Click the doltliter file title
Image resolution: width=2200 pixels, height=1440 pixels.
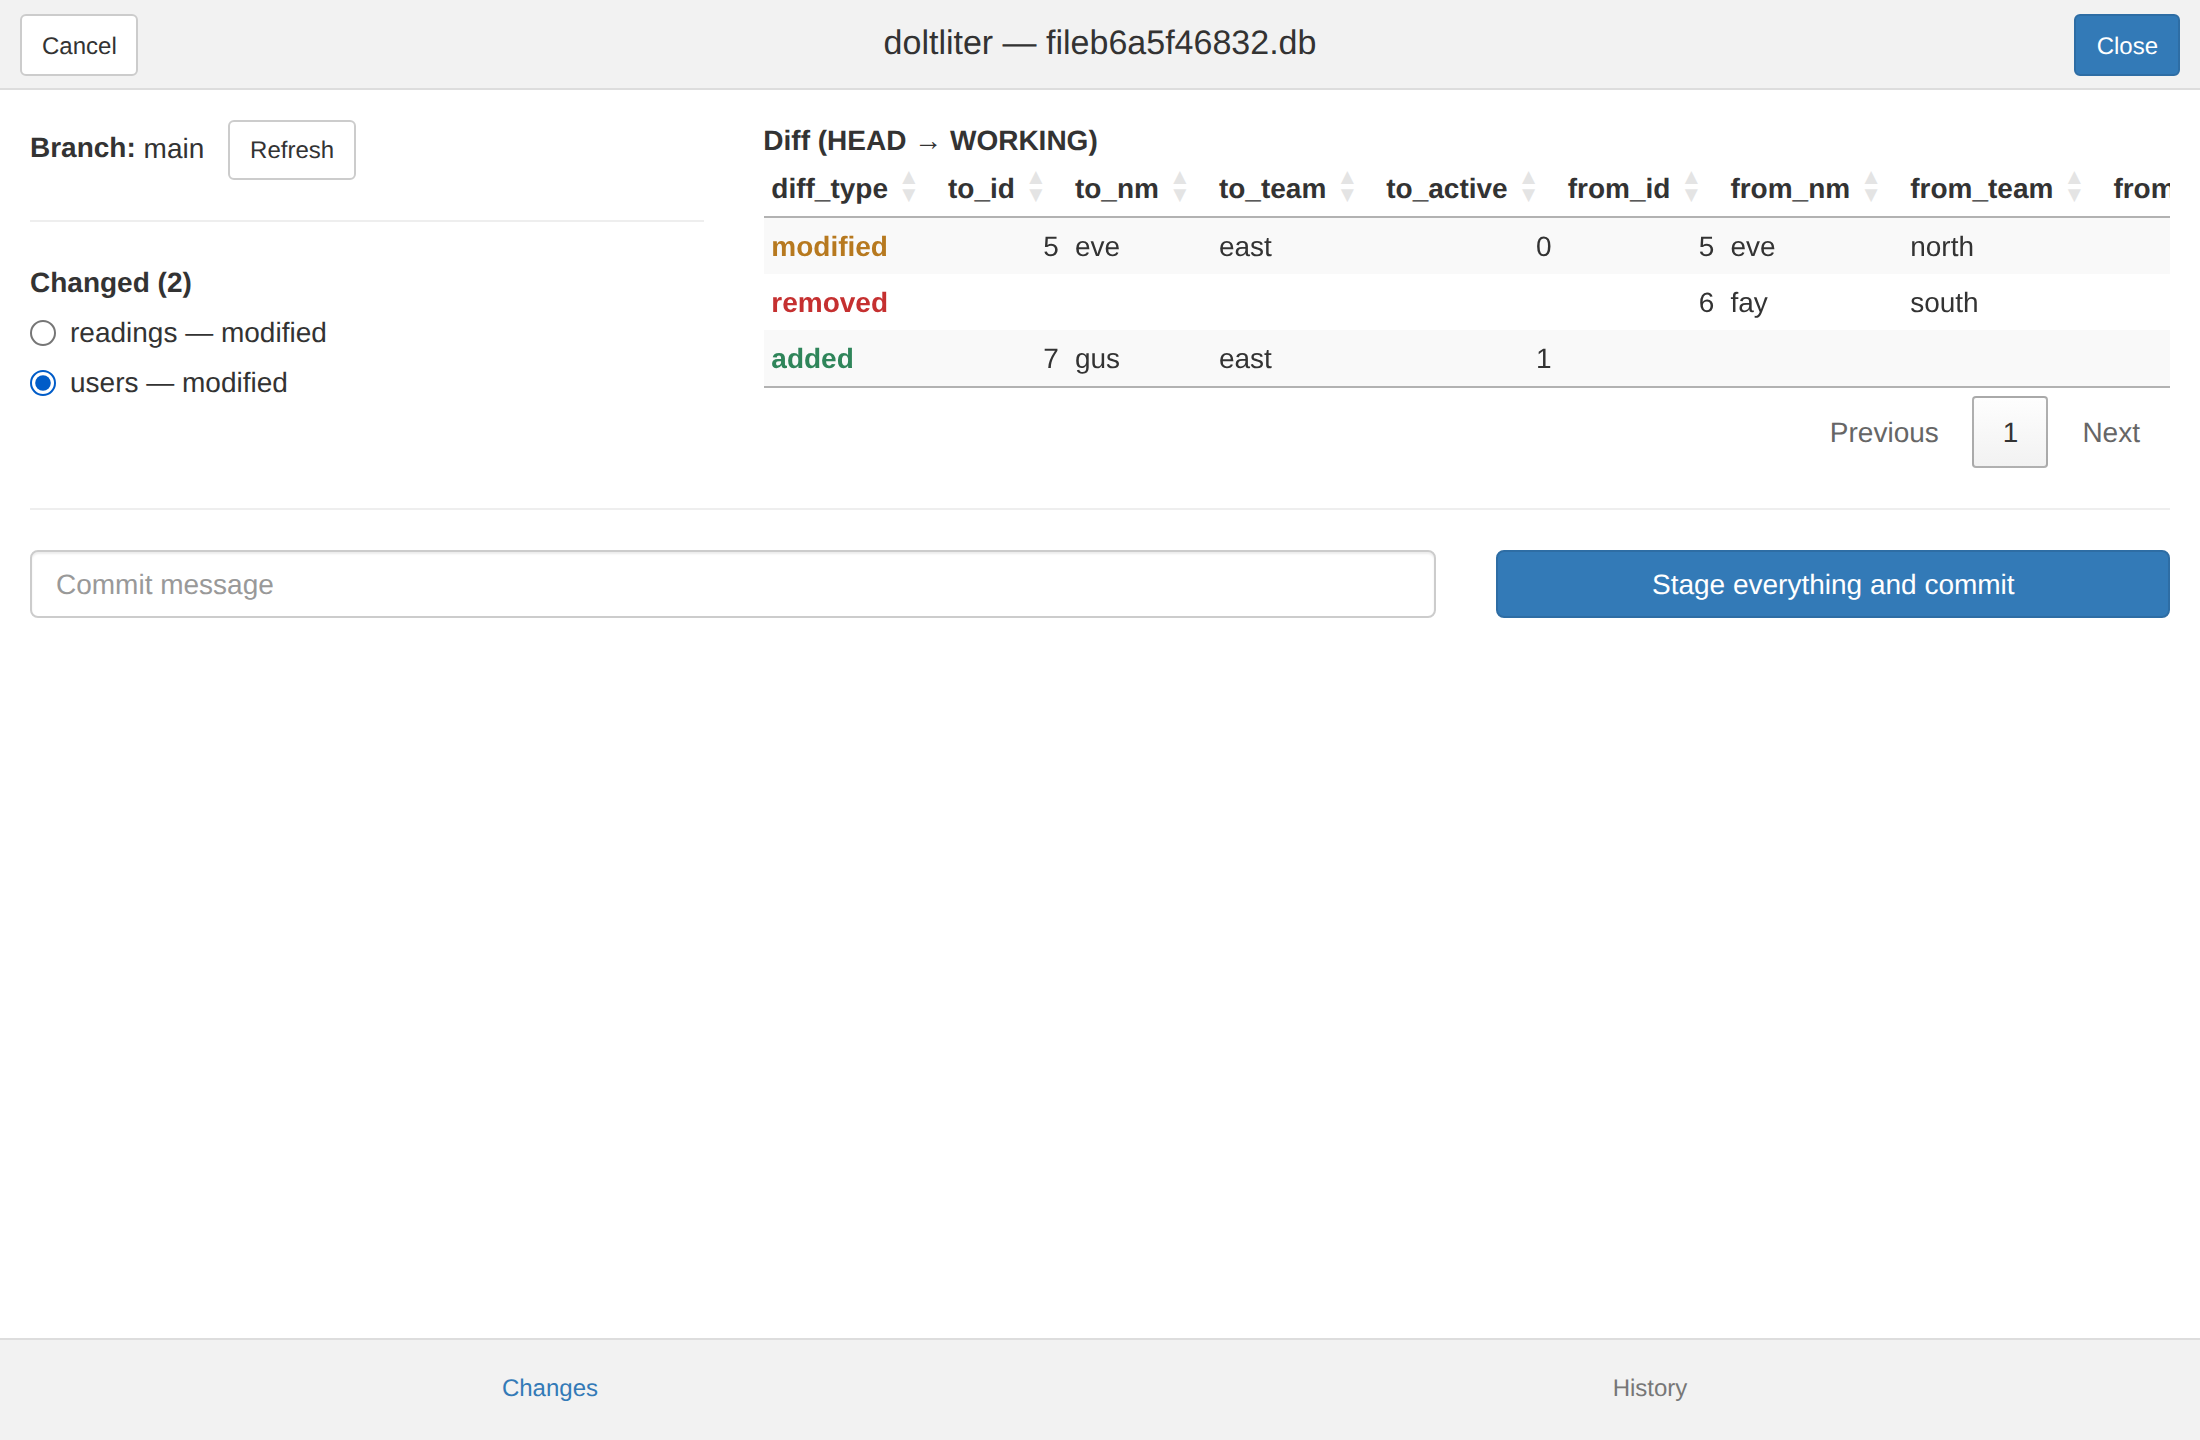point(1099,43)
